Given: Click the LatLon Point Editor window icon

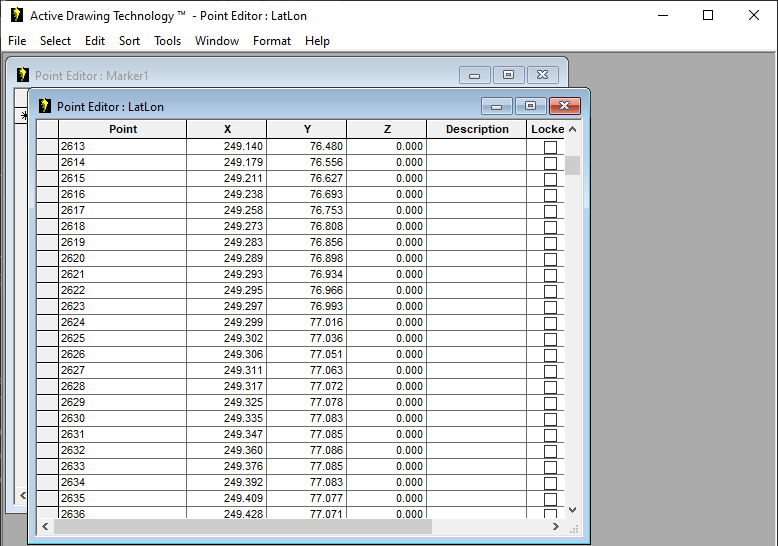Looking at the screenshot, I should click(45, 106).
